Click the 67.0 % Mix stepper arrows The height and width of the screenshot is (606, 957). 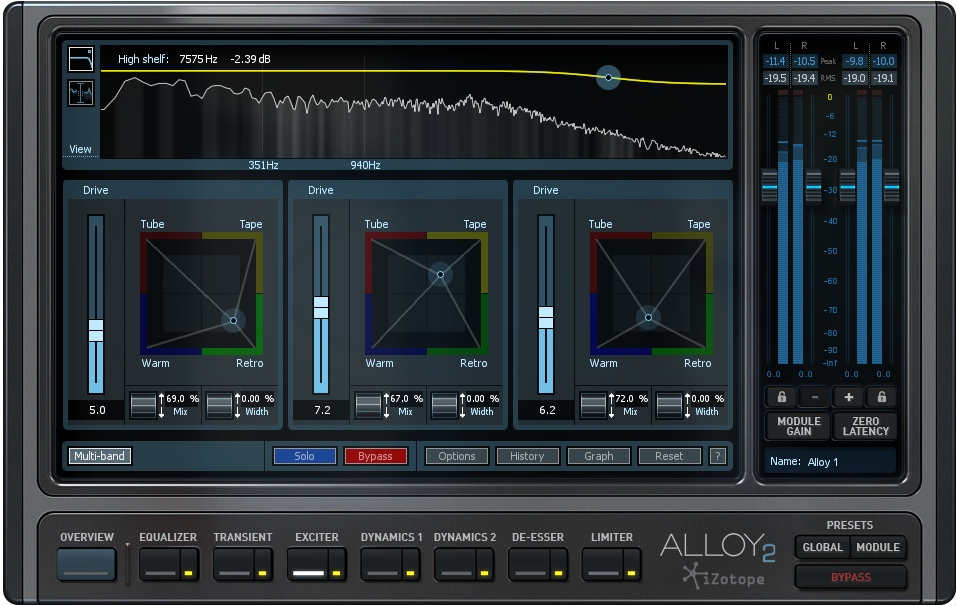[387, 405]
